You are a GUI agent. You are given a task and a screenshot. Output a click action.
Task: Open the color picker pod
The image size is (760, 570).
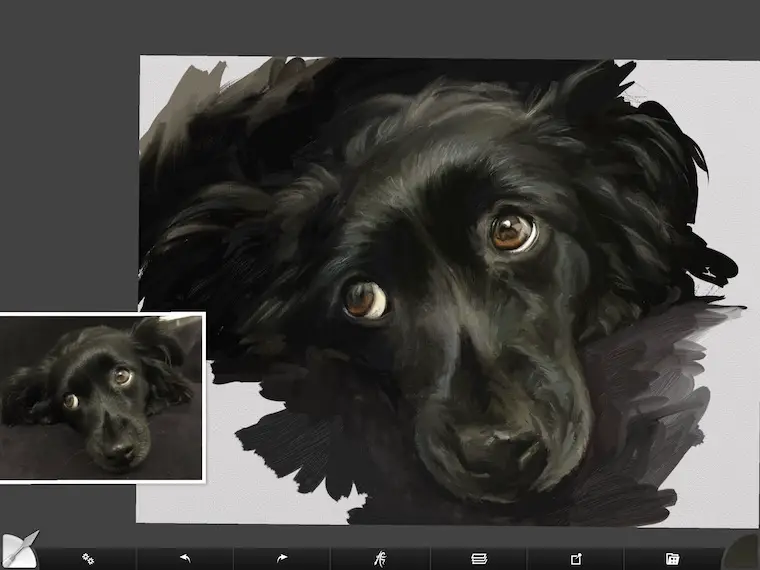[745, 553]
